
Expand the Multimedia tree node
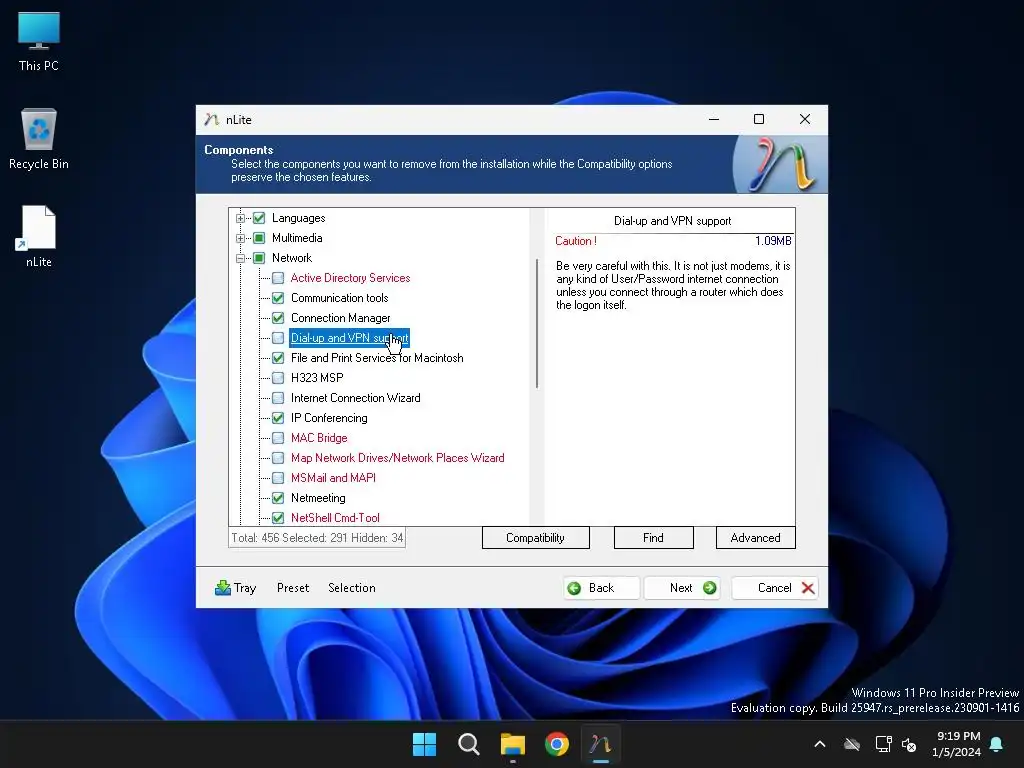[240, 238]
